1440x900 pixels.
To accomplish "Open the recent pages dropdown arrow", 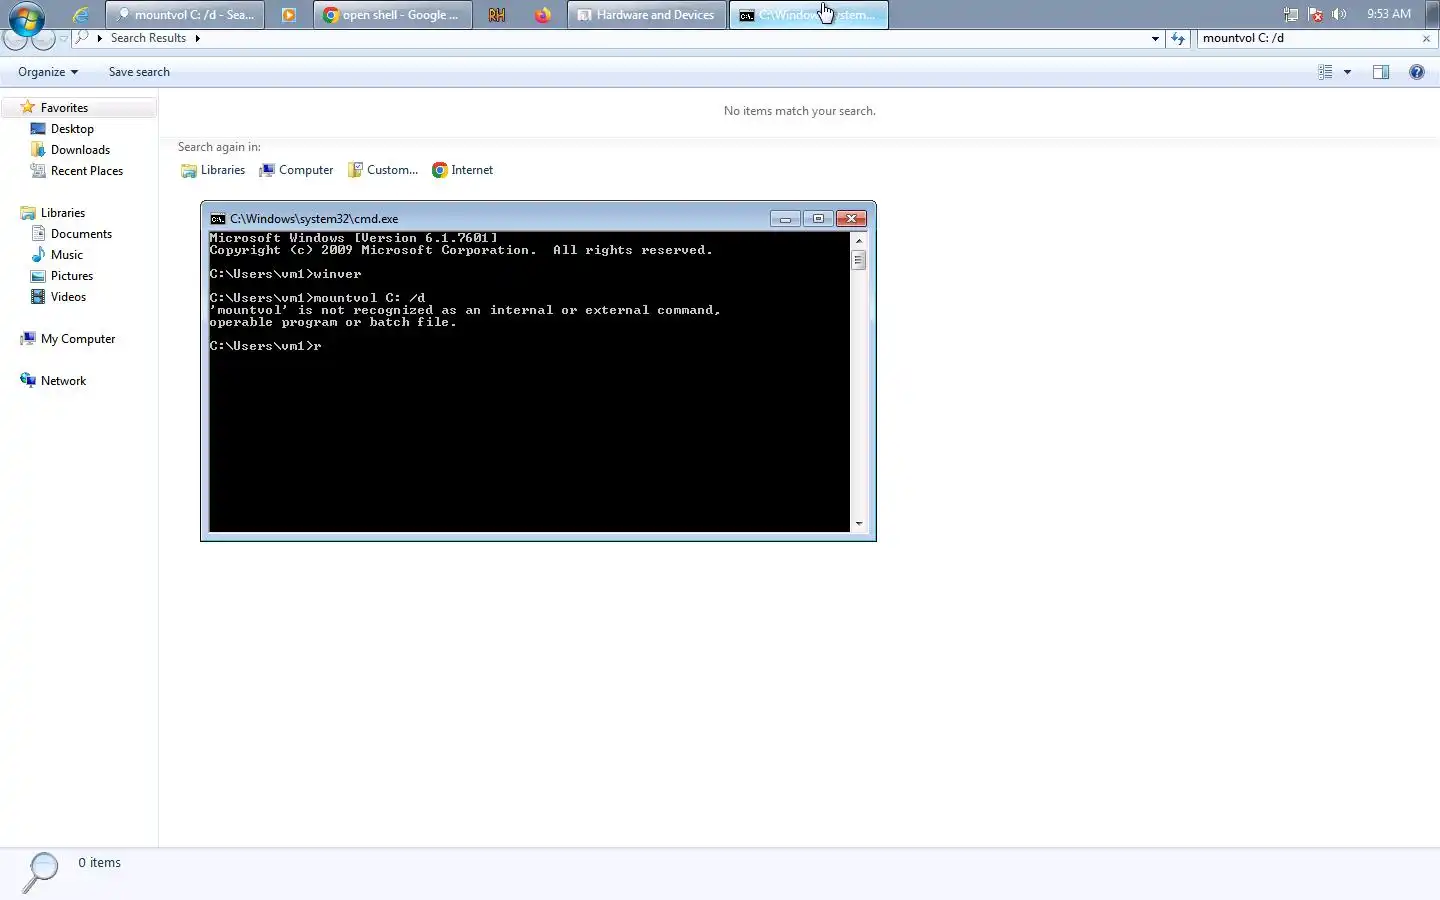I will (x=63, y=38).
